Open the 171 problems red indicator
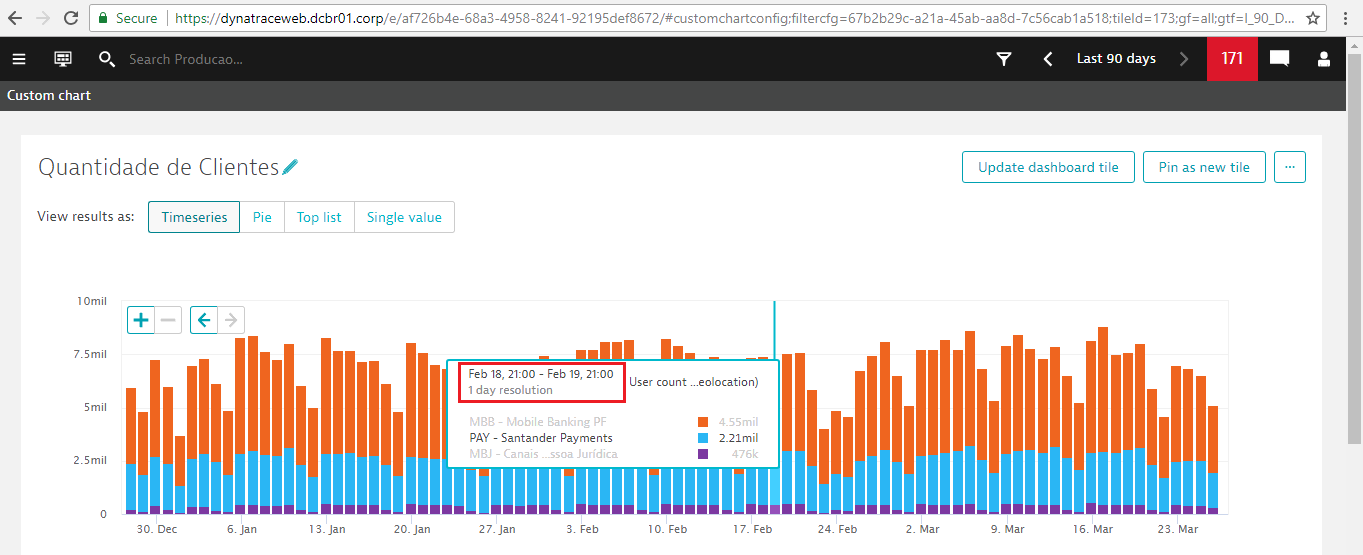 [x=1231, y=59]
